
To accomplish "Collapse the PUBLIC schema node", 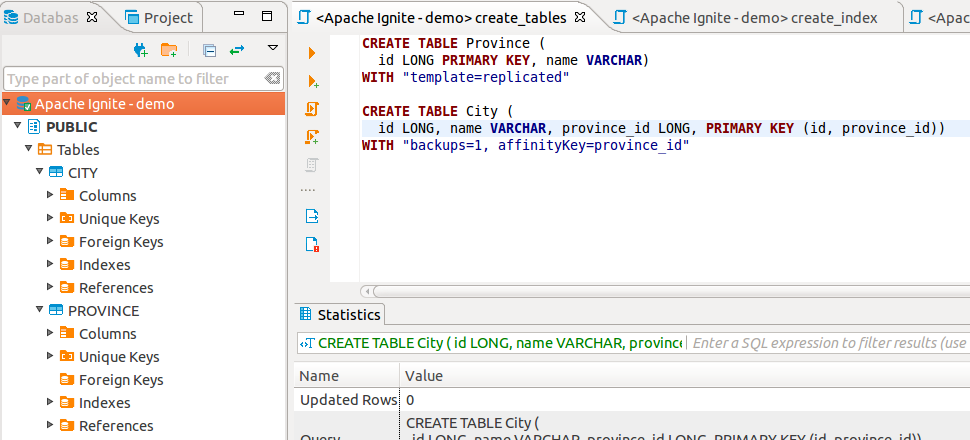I will 18,126.
